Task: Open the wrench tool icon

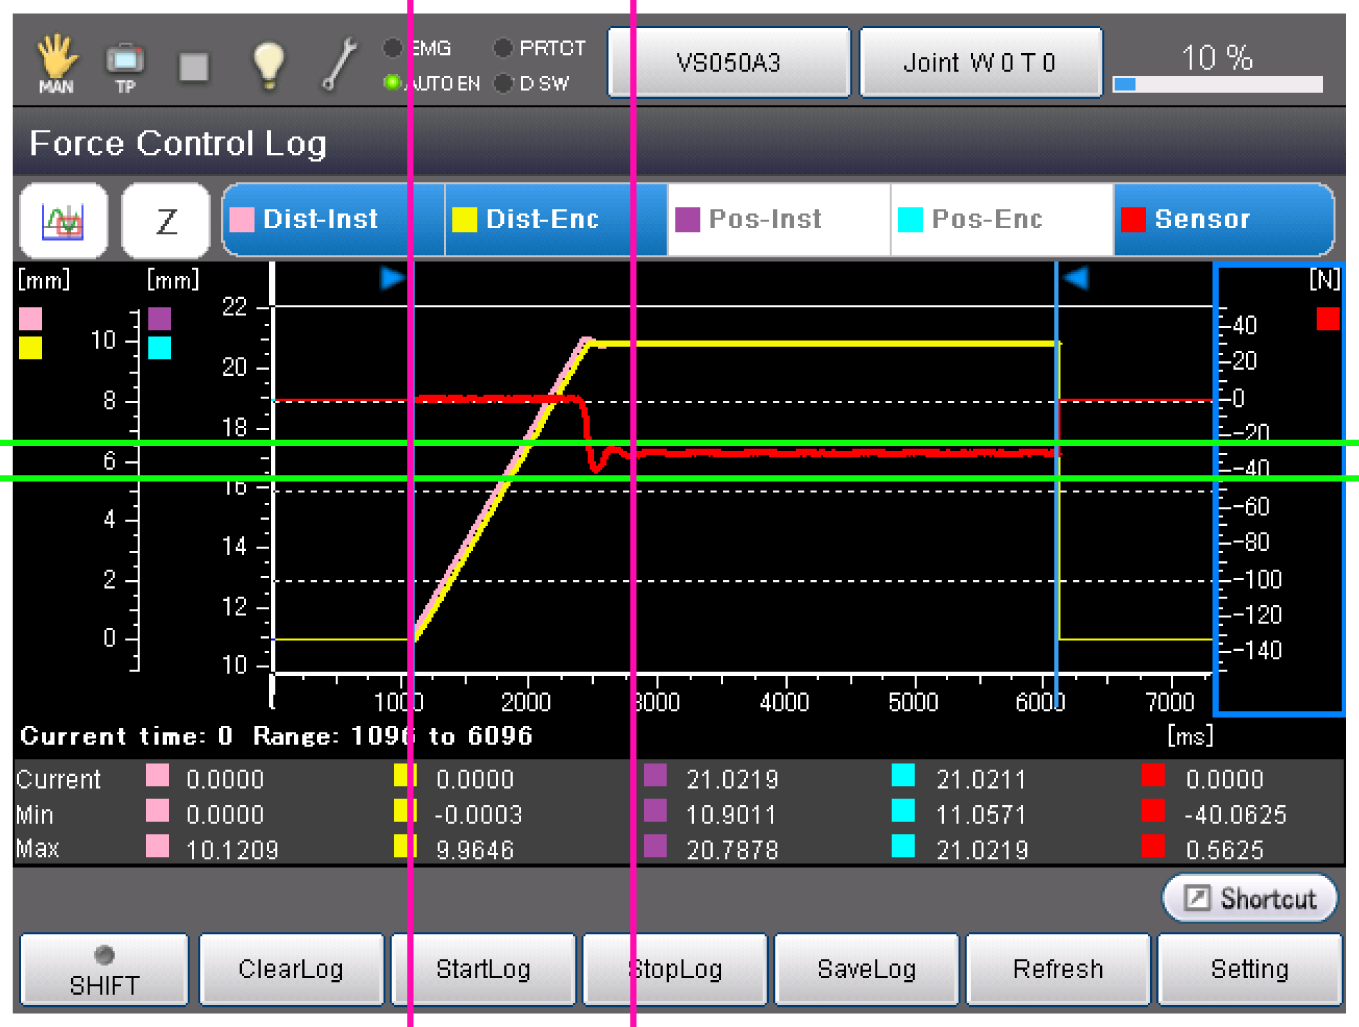Action: [x=339, y=64]
